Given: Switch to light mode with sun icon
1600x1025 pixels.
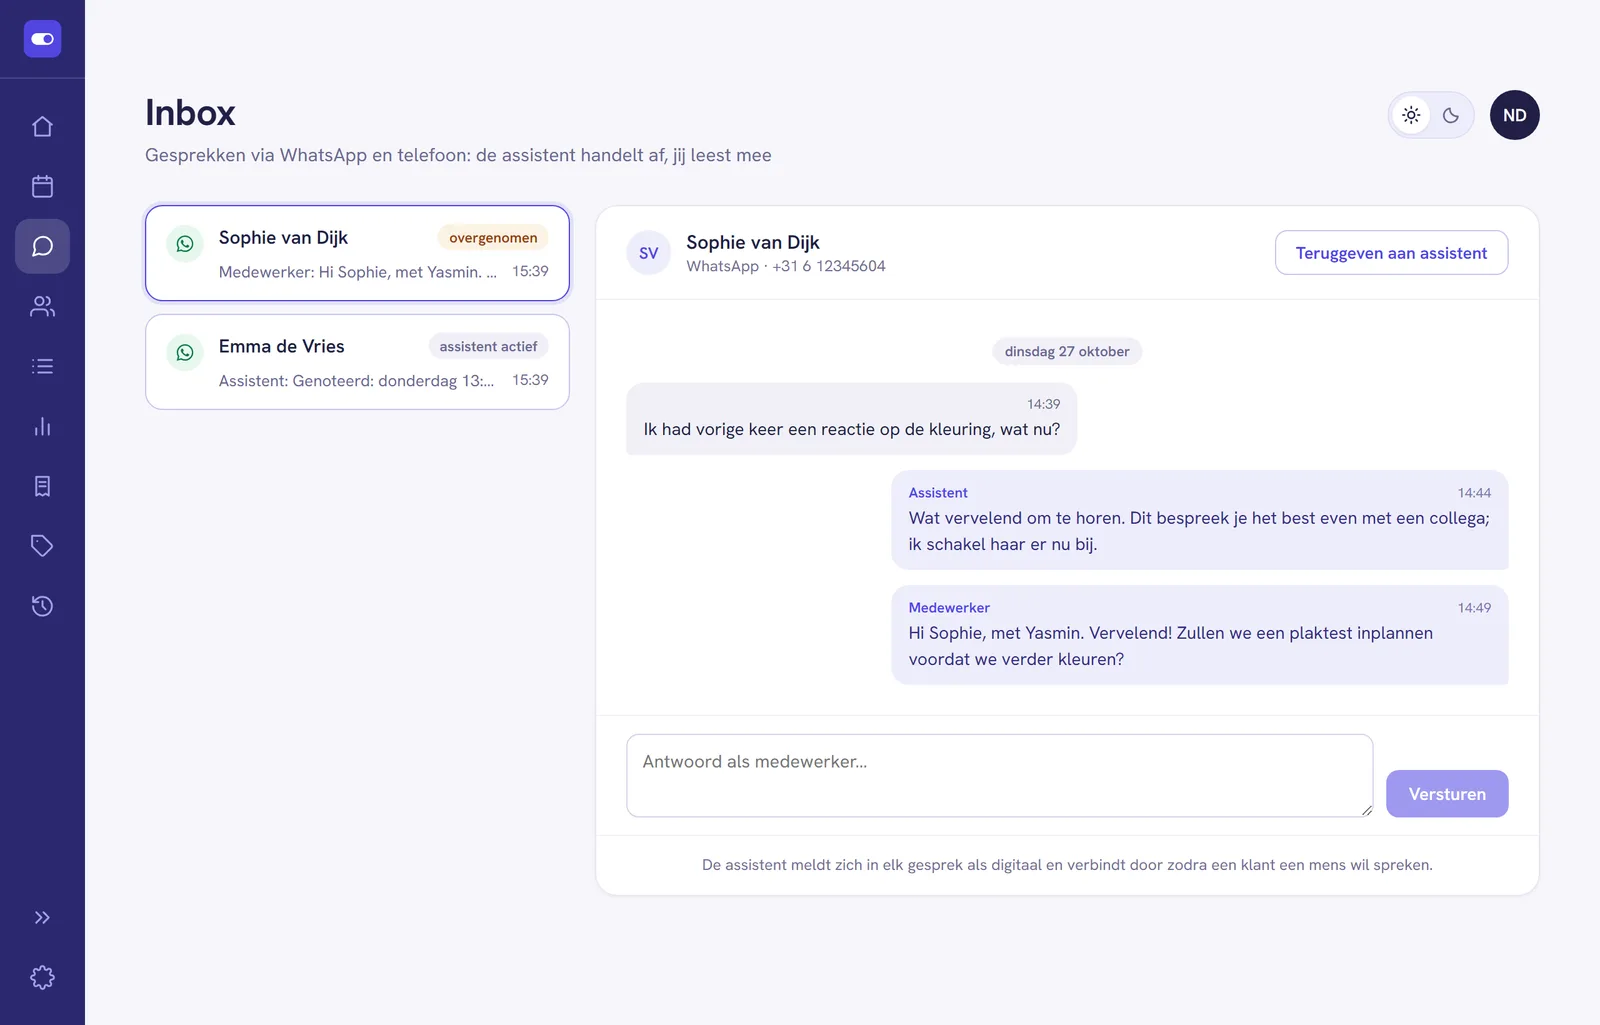Looking at the screenshot, I should point(1411,115).
